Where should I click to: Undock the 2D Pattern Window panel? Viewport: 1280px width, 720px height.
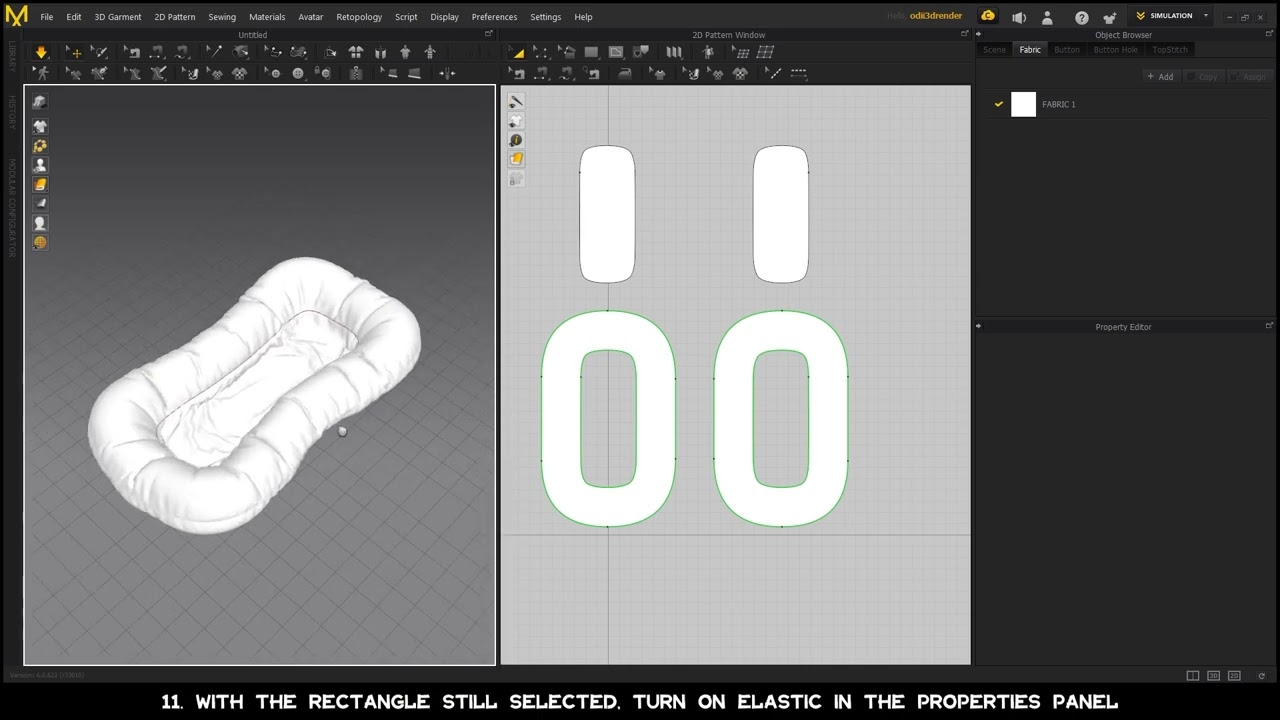pyautogui.click(x=967, y=34)
